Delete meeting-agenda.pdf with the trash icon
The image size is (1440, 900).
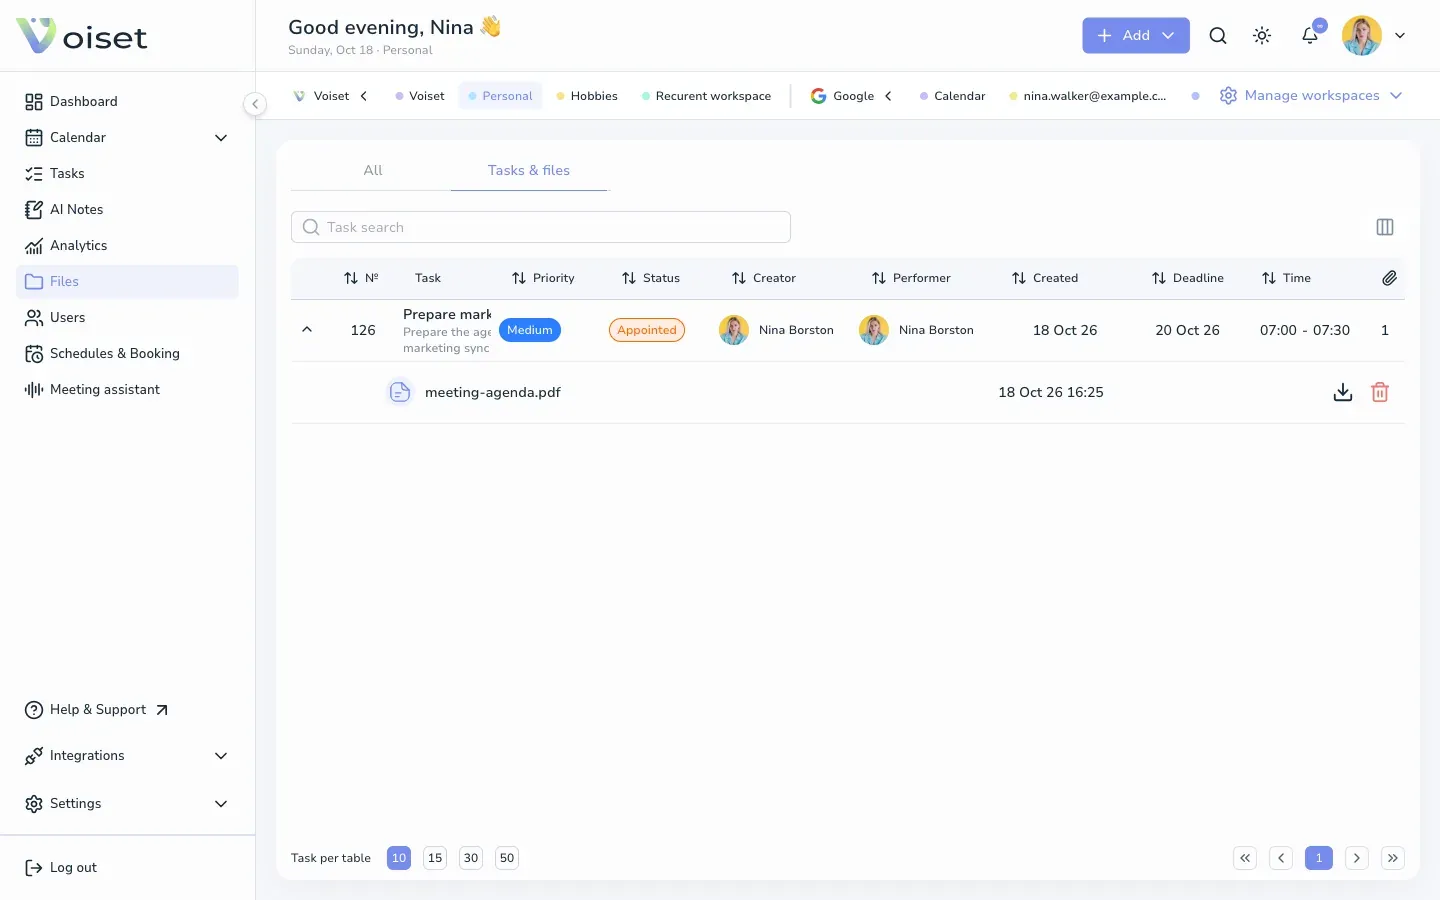[x=1380, y=392]
